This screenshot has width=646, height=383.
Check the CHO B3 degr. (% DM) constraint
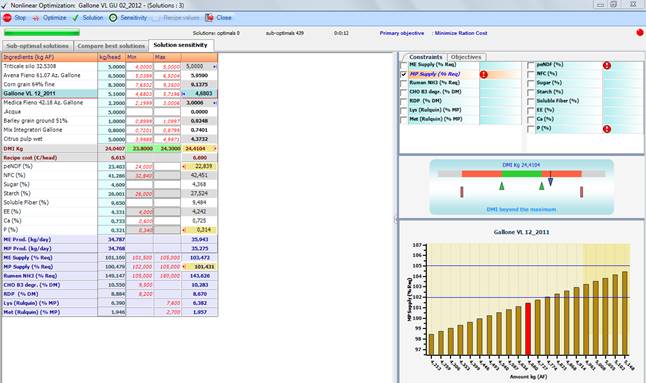point(404,93)
